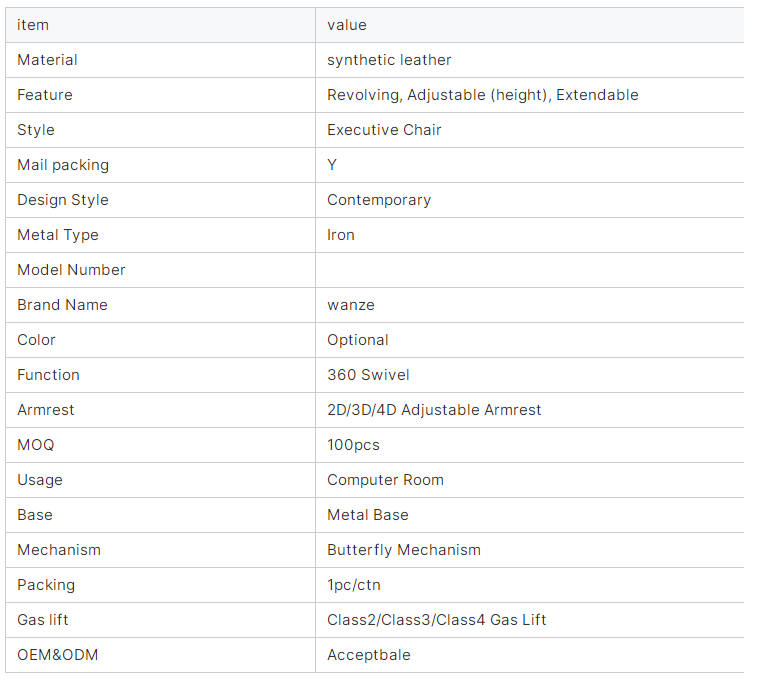
Task: Select the 'wanze' brand name value
Action: [351, 305]
